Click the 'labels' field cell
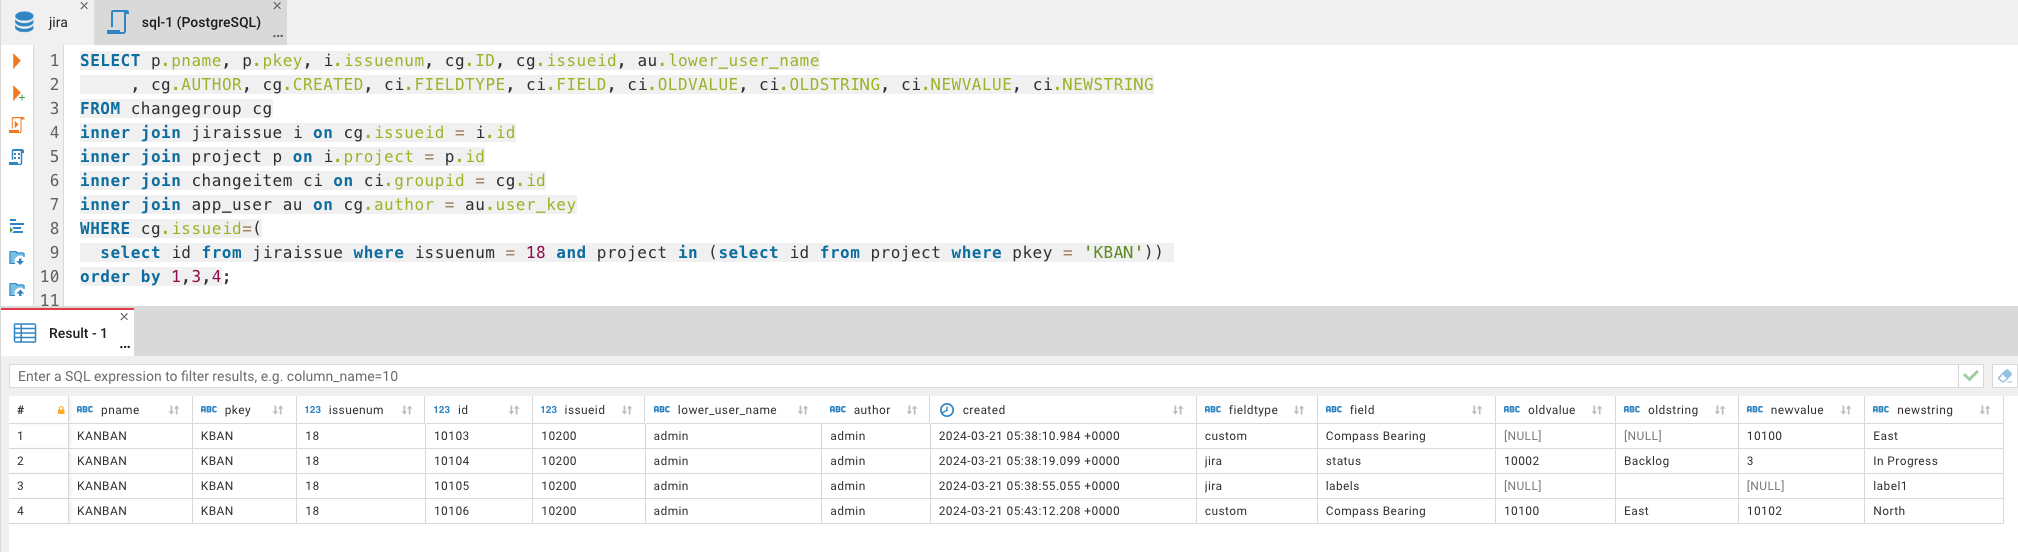This screenshot has width=2018, height=552. 1406,486
